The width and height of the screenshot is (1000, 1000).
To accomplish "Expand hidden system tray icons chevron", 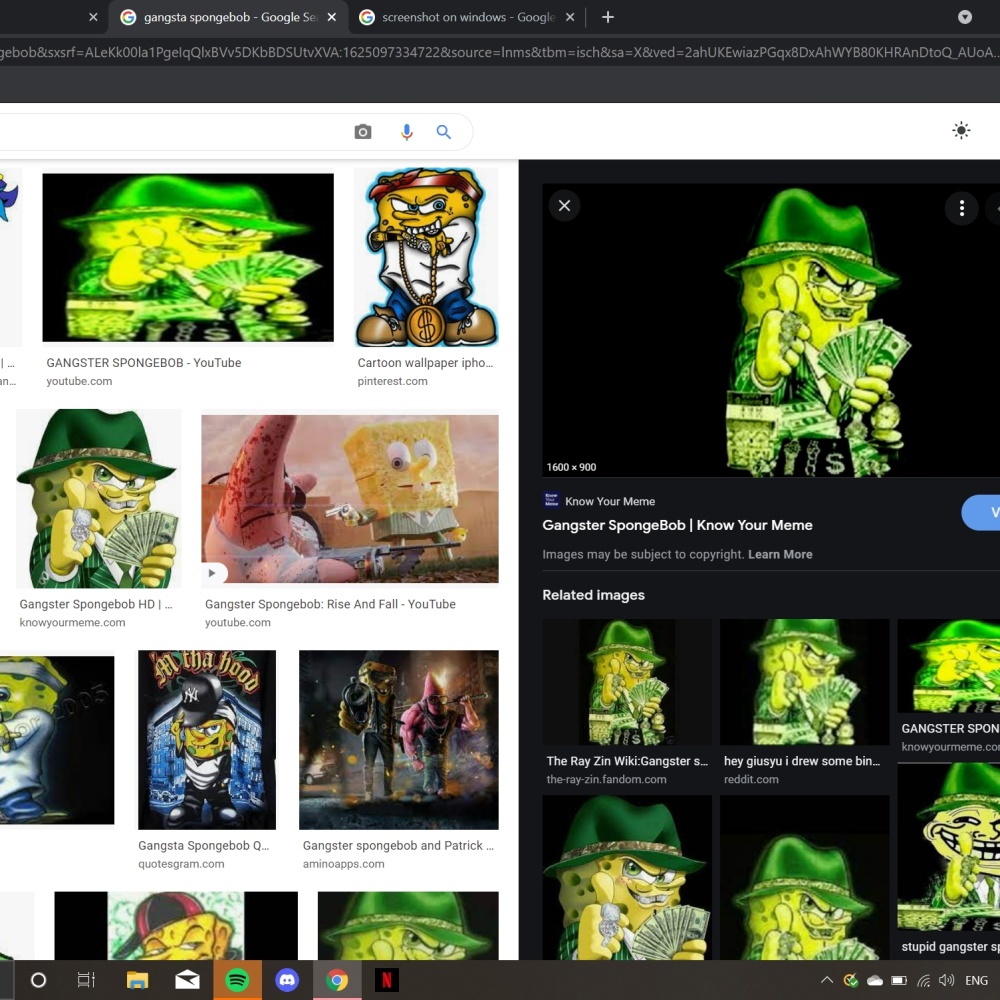I will coord(827,980).
